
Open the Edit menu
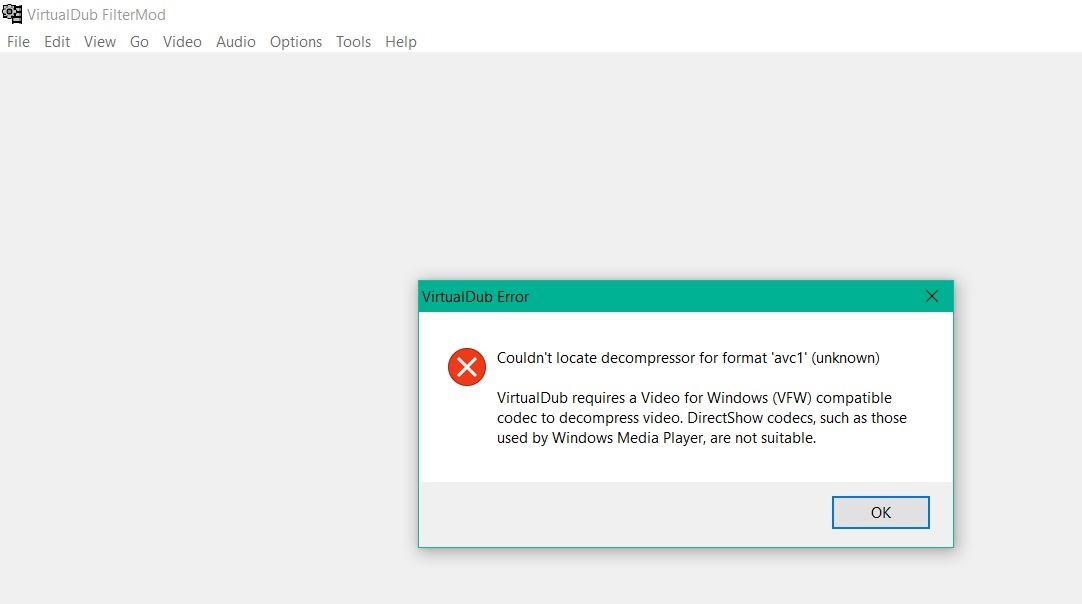point(57,42)
